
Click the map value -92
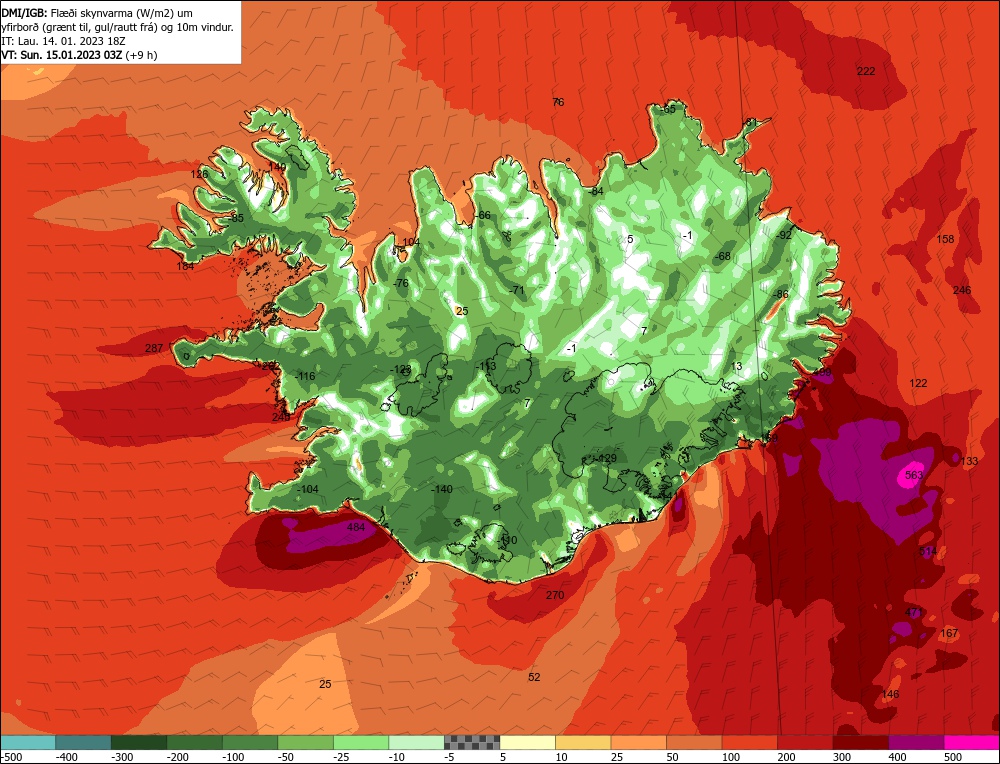pos(783,235)
